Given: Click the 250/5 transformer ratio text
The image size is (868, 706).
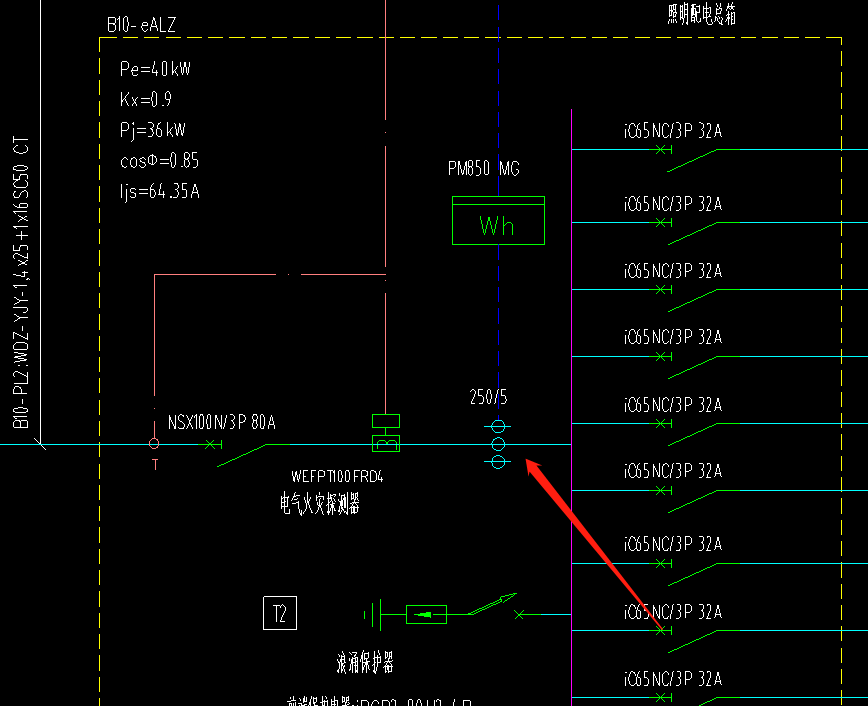Looking at the screenshot, I should click(x=488, y=397).
